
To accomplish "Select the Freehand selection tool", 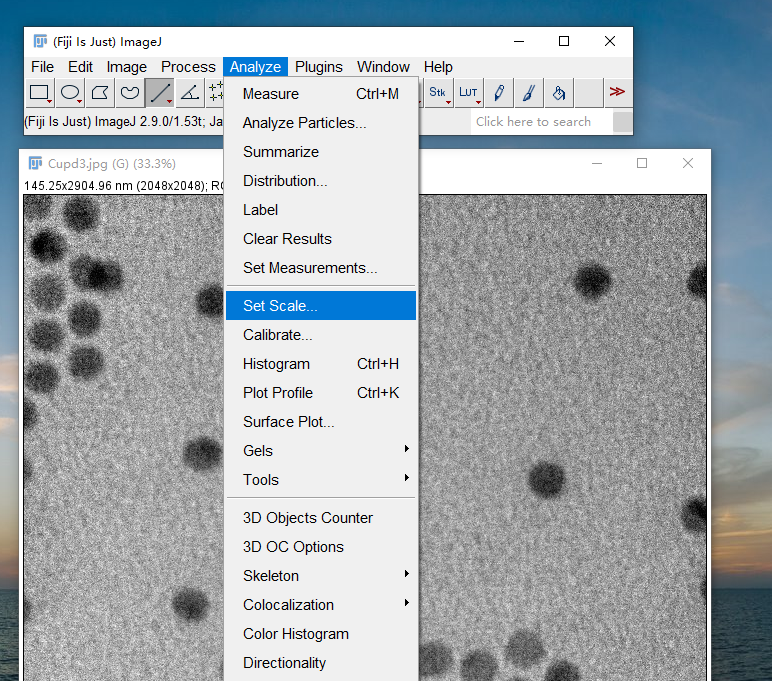I will [130, 93].
